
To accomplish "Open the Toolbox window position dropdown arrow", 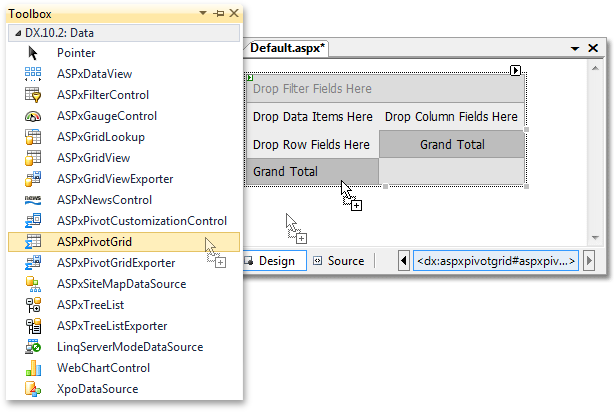I will [203, 13].
